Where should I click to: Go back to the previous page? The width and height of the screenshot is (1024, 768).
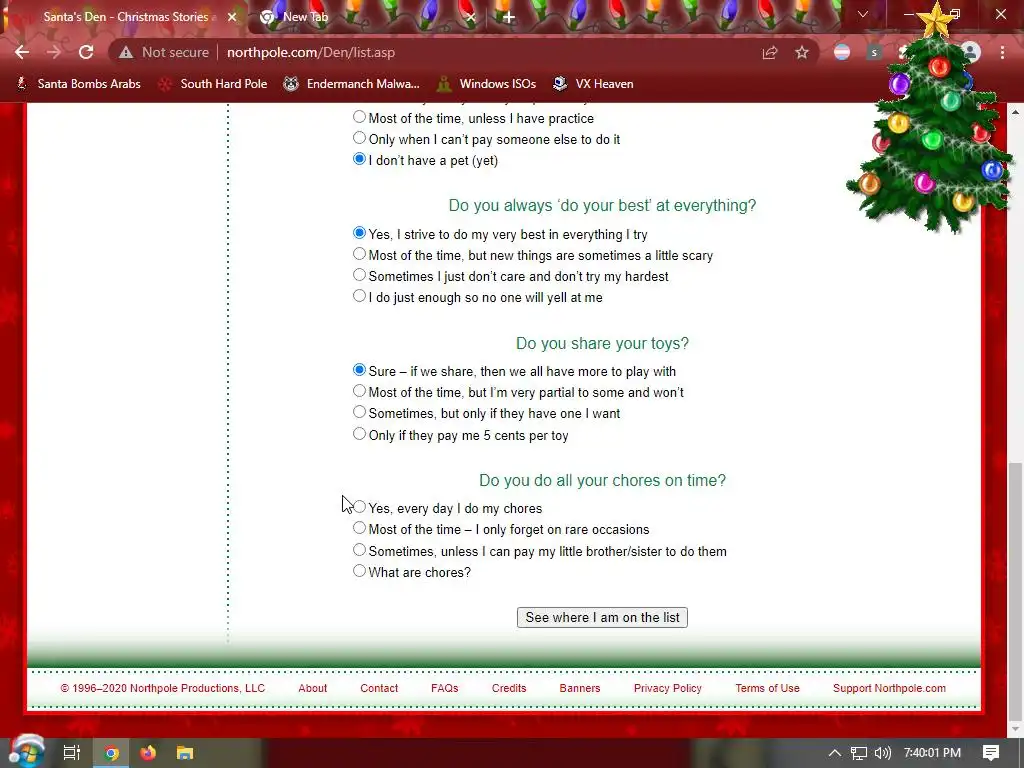coord(22,52)
